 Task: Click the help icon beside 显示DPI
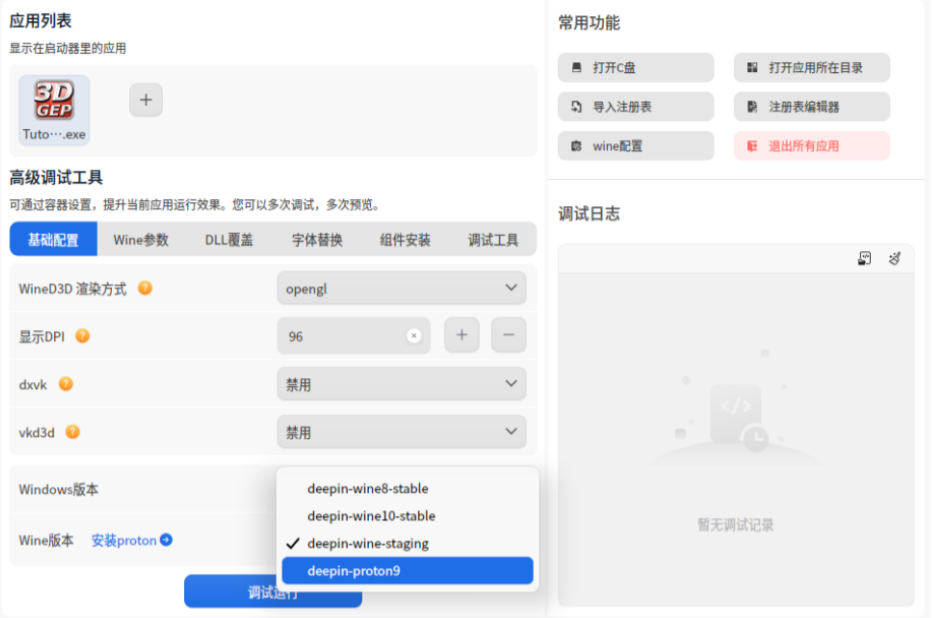[x=83, y=336]
